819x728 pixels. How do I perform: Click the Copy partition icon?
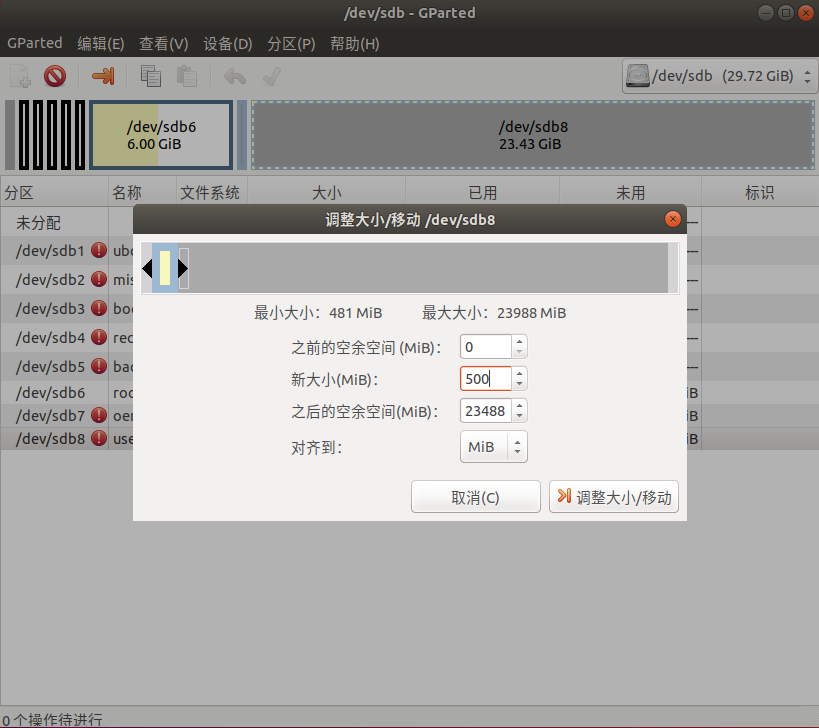150,75
